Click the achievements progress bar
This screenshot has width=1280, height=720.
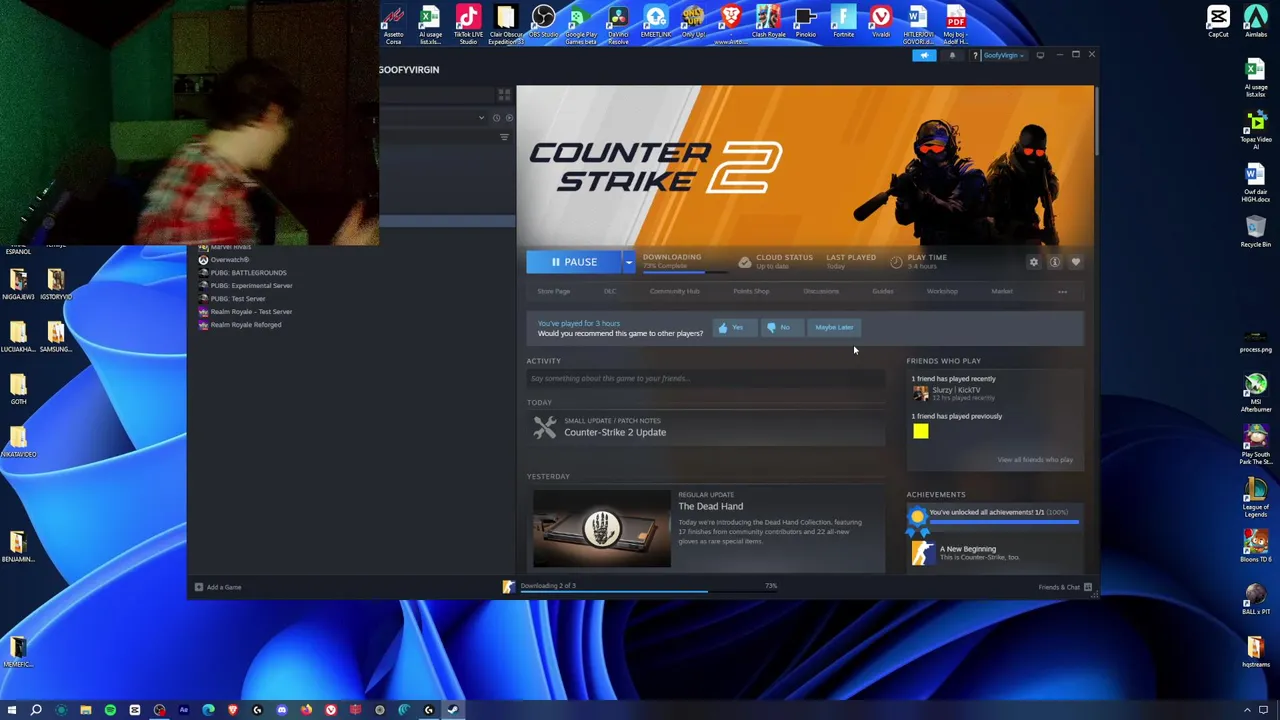(1005, 522)
